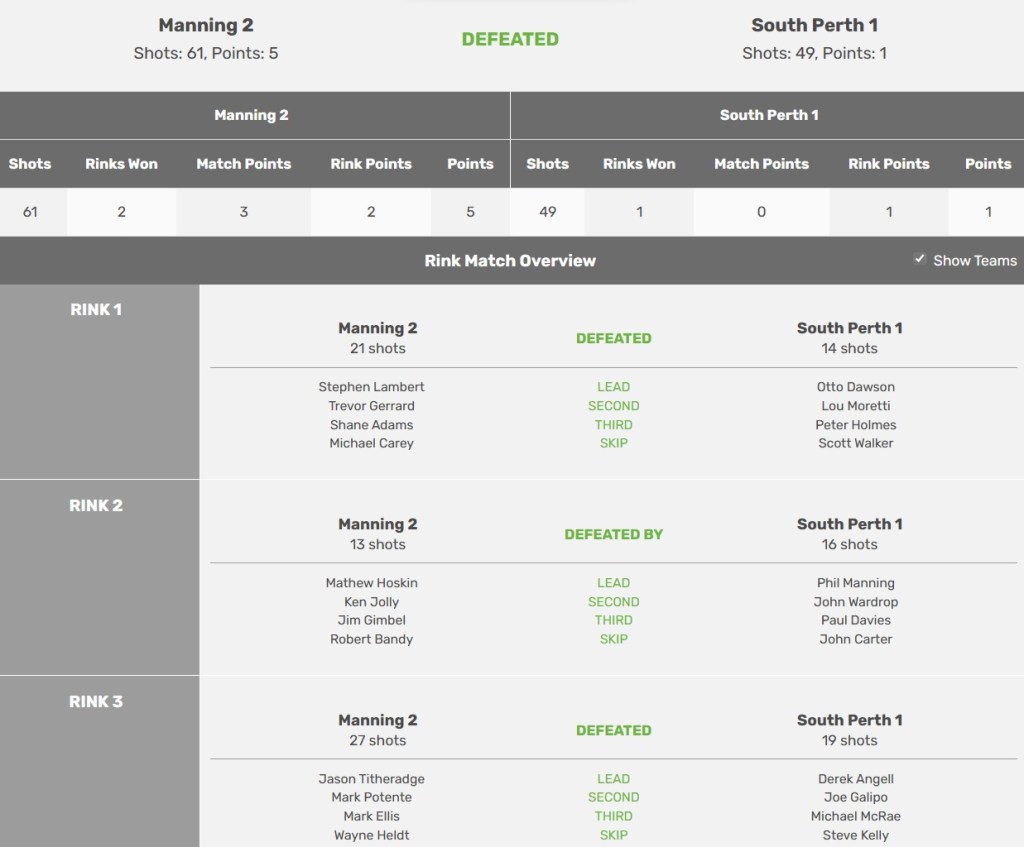Click the Match Points header under South Perth 1
Viewport: 1024px width, 847px height.
(x=761, y=164)
